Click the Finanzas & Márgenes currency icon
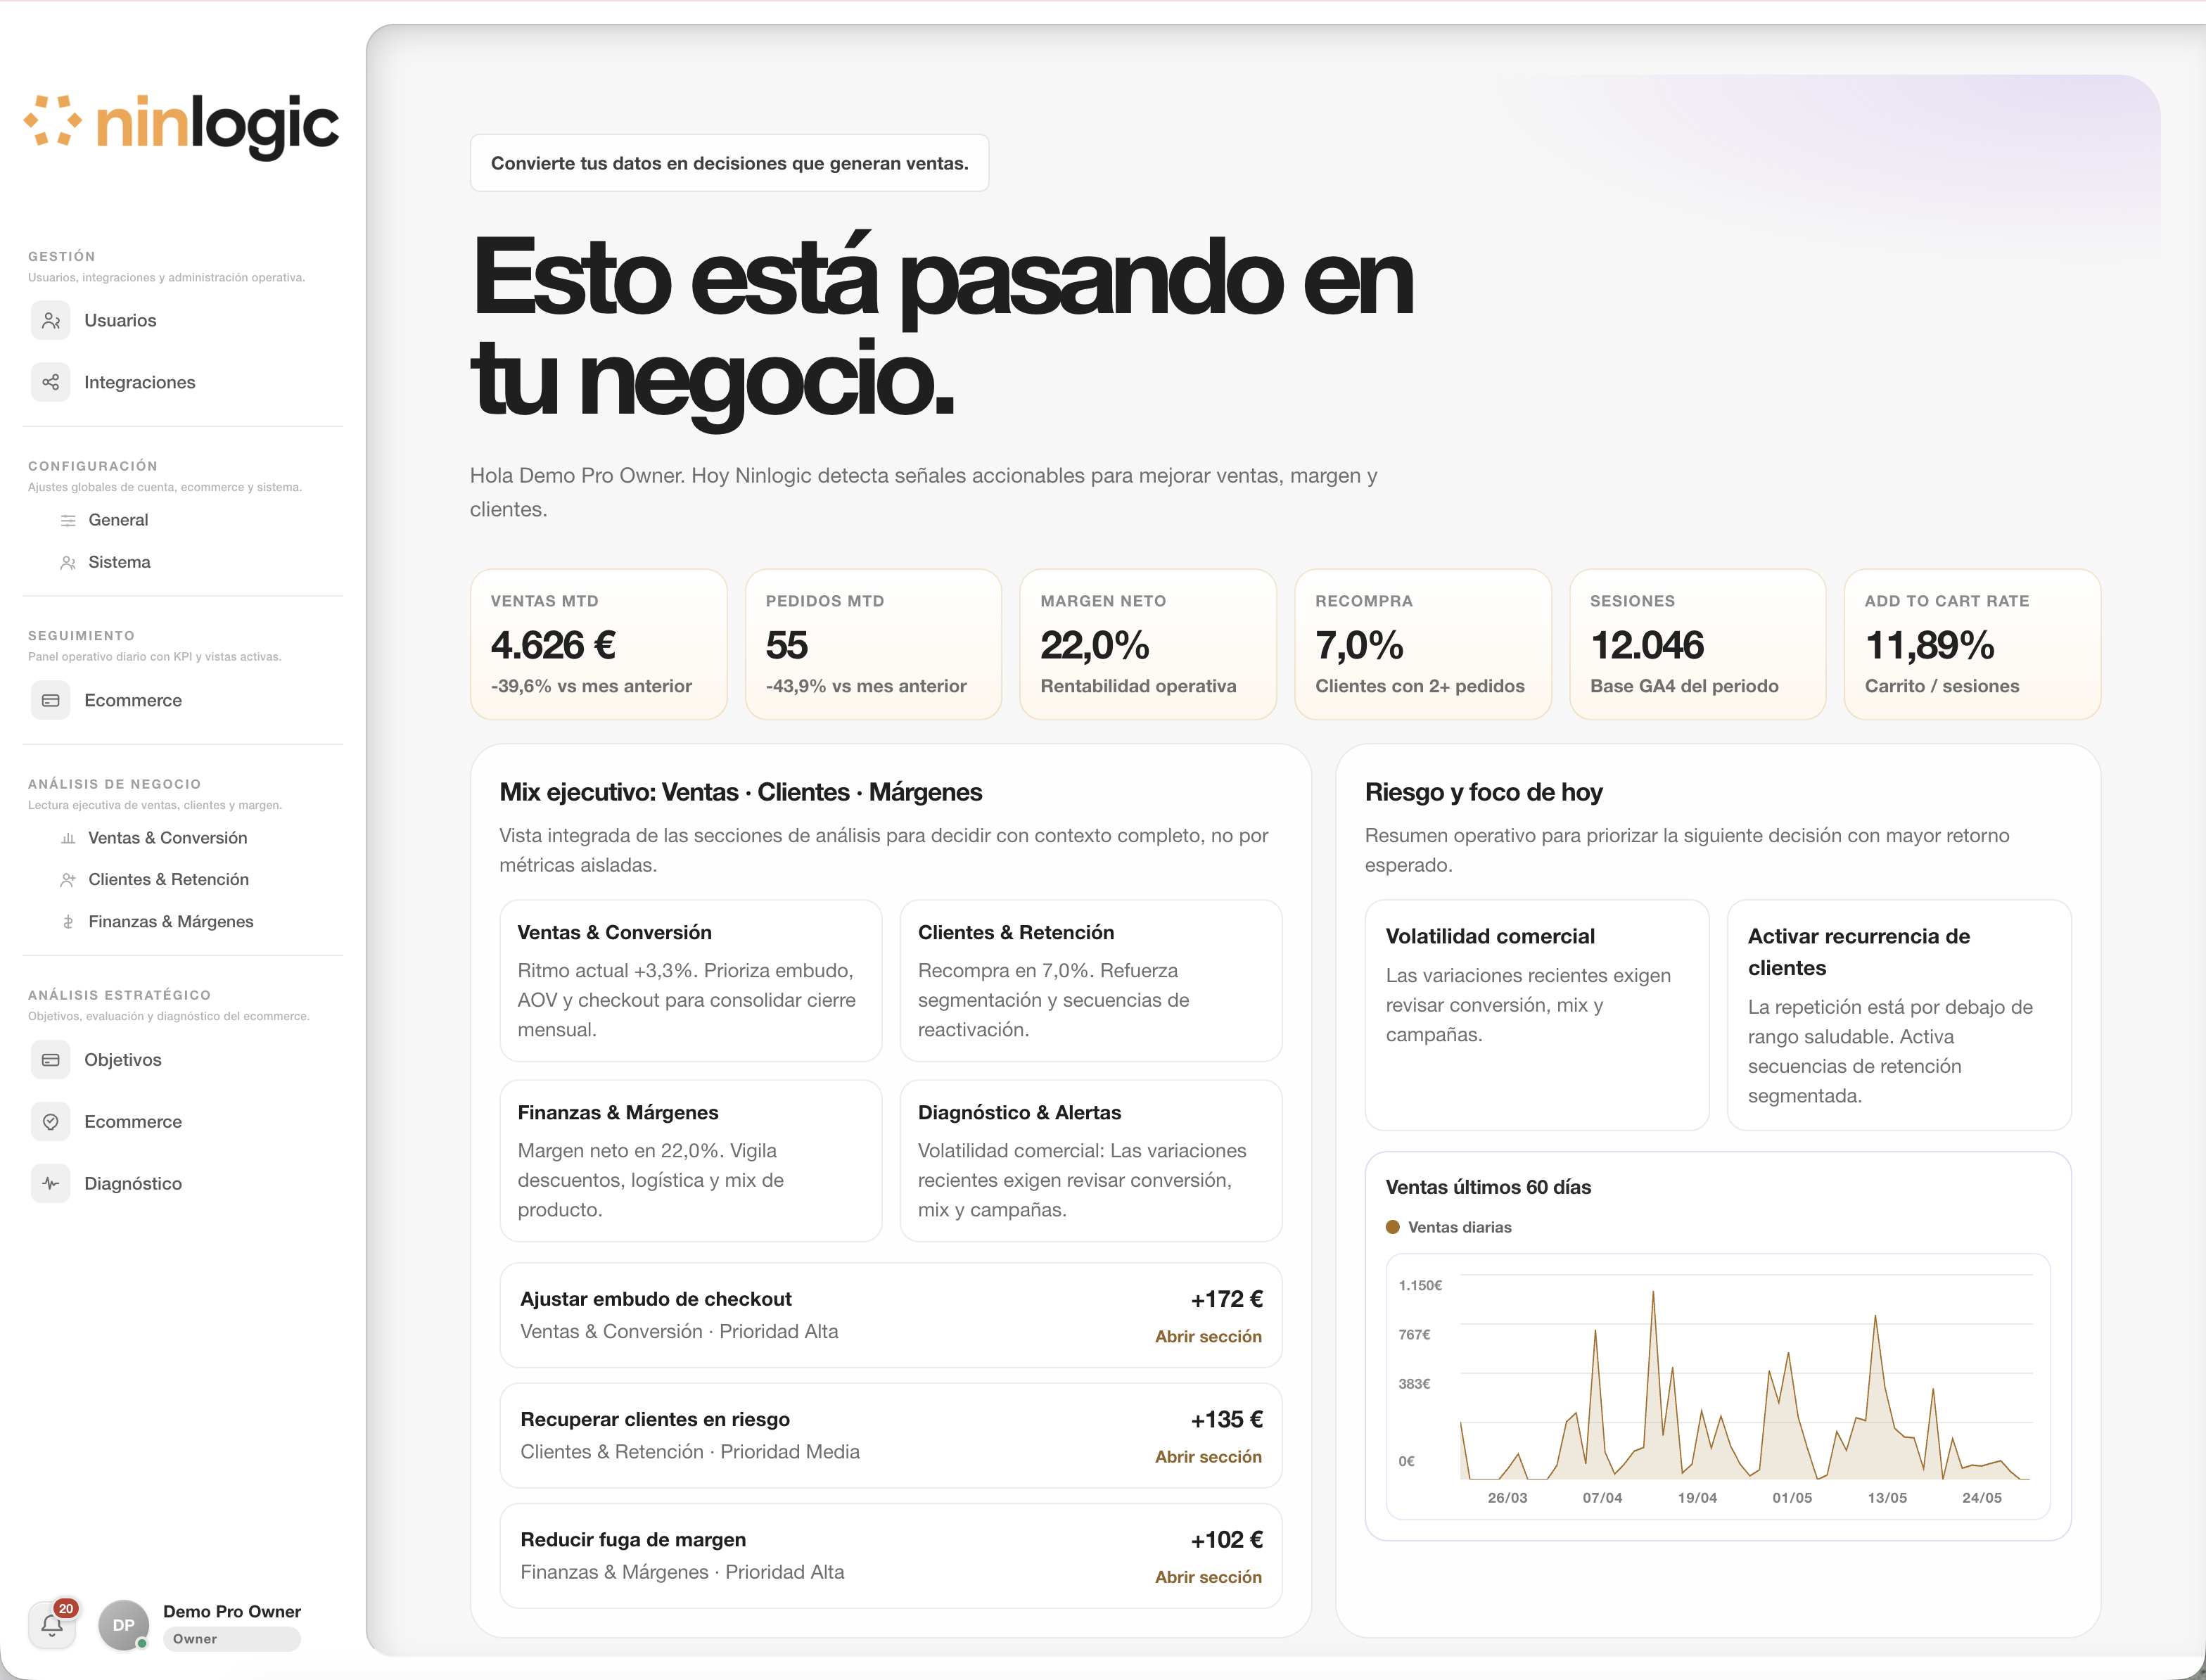The height and width of the screenshot is (1680, 2206). (x=68, y=922)
